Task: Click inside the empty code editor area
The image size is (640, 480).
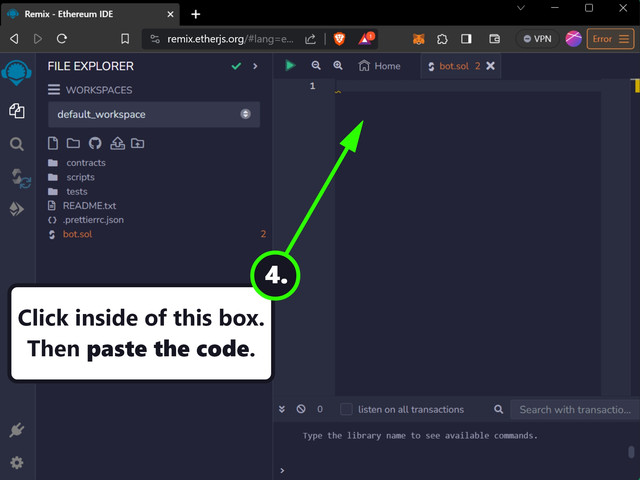Action: tap(467, 240)
